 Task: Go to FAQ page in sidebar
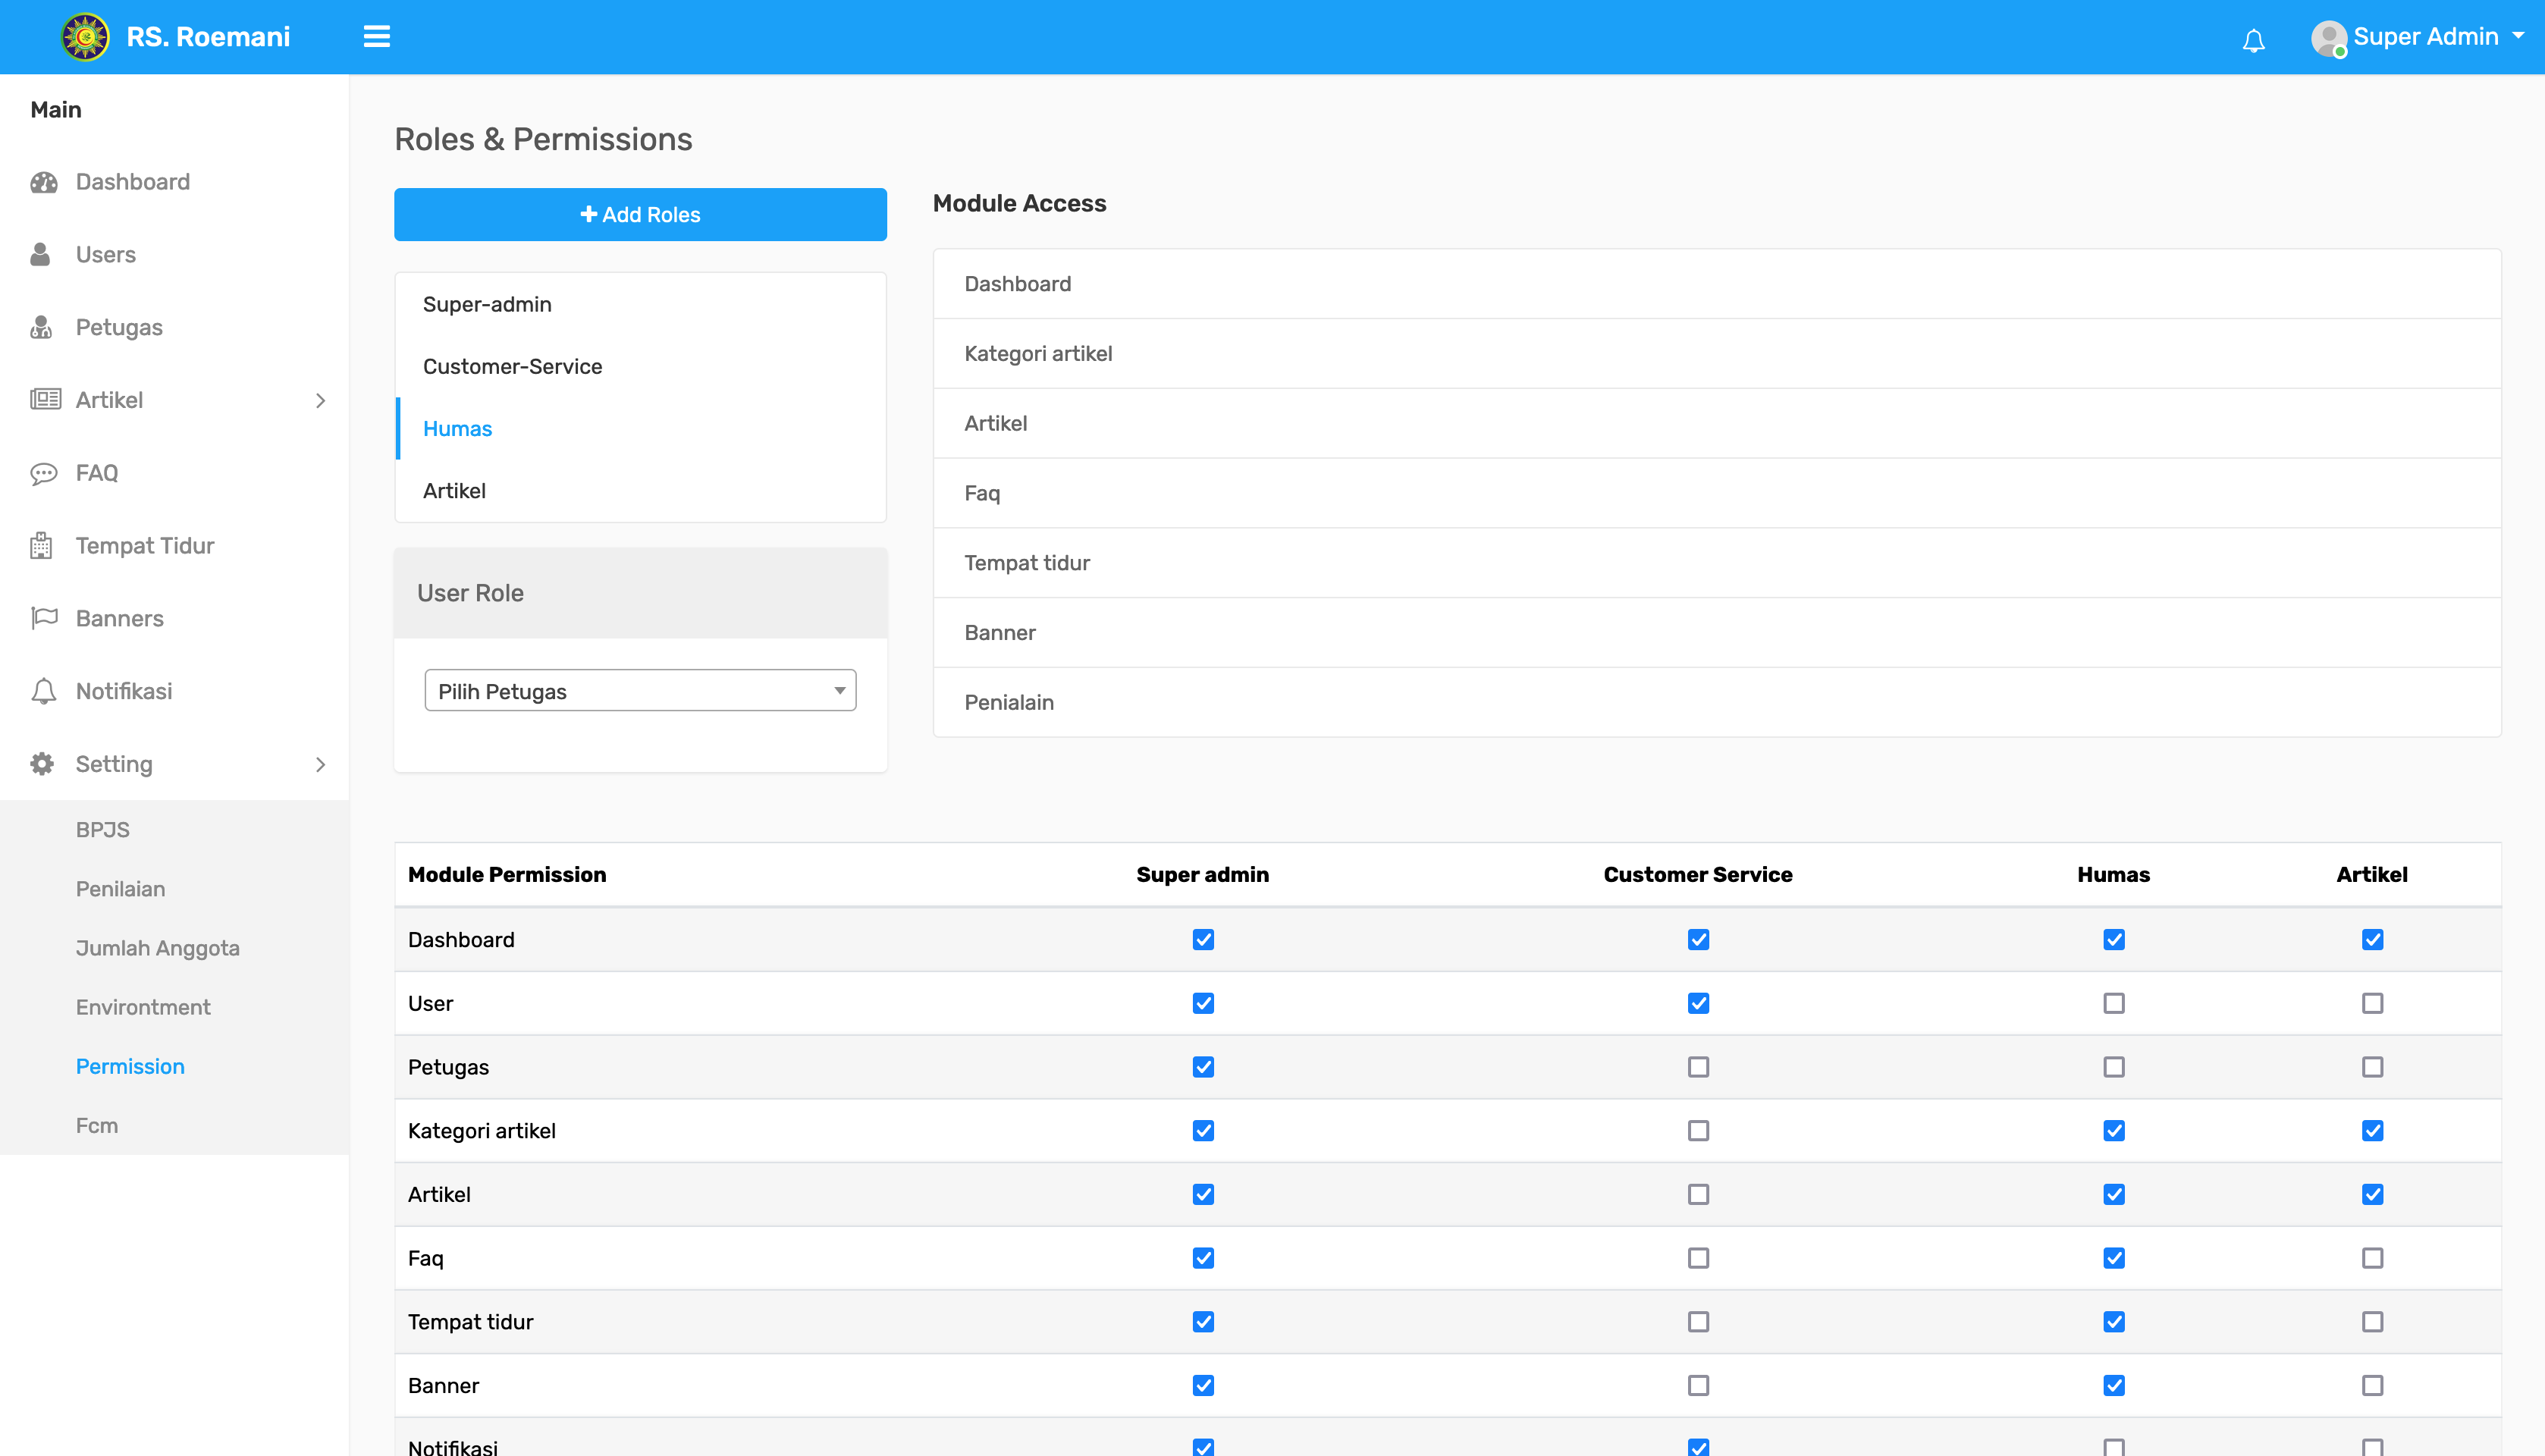pyautogui.click(x=97, y=473)
